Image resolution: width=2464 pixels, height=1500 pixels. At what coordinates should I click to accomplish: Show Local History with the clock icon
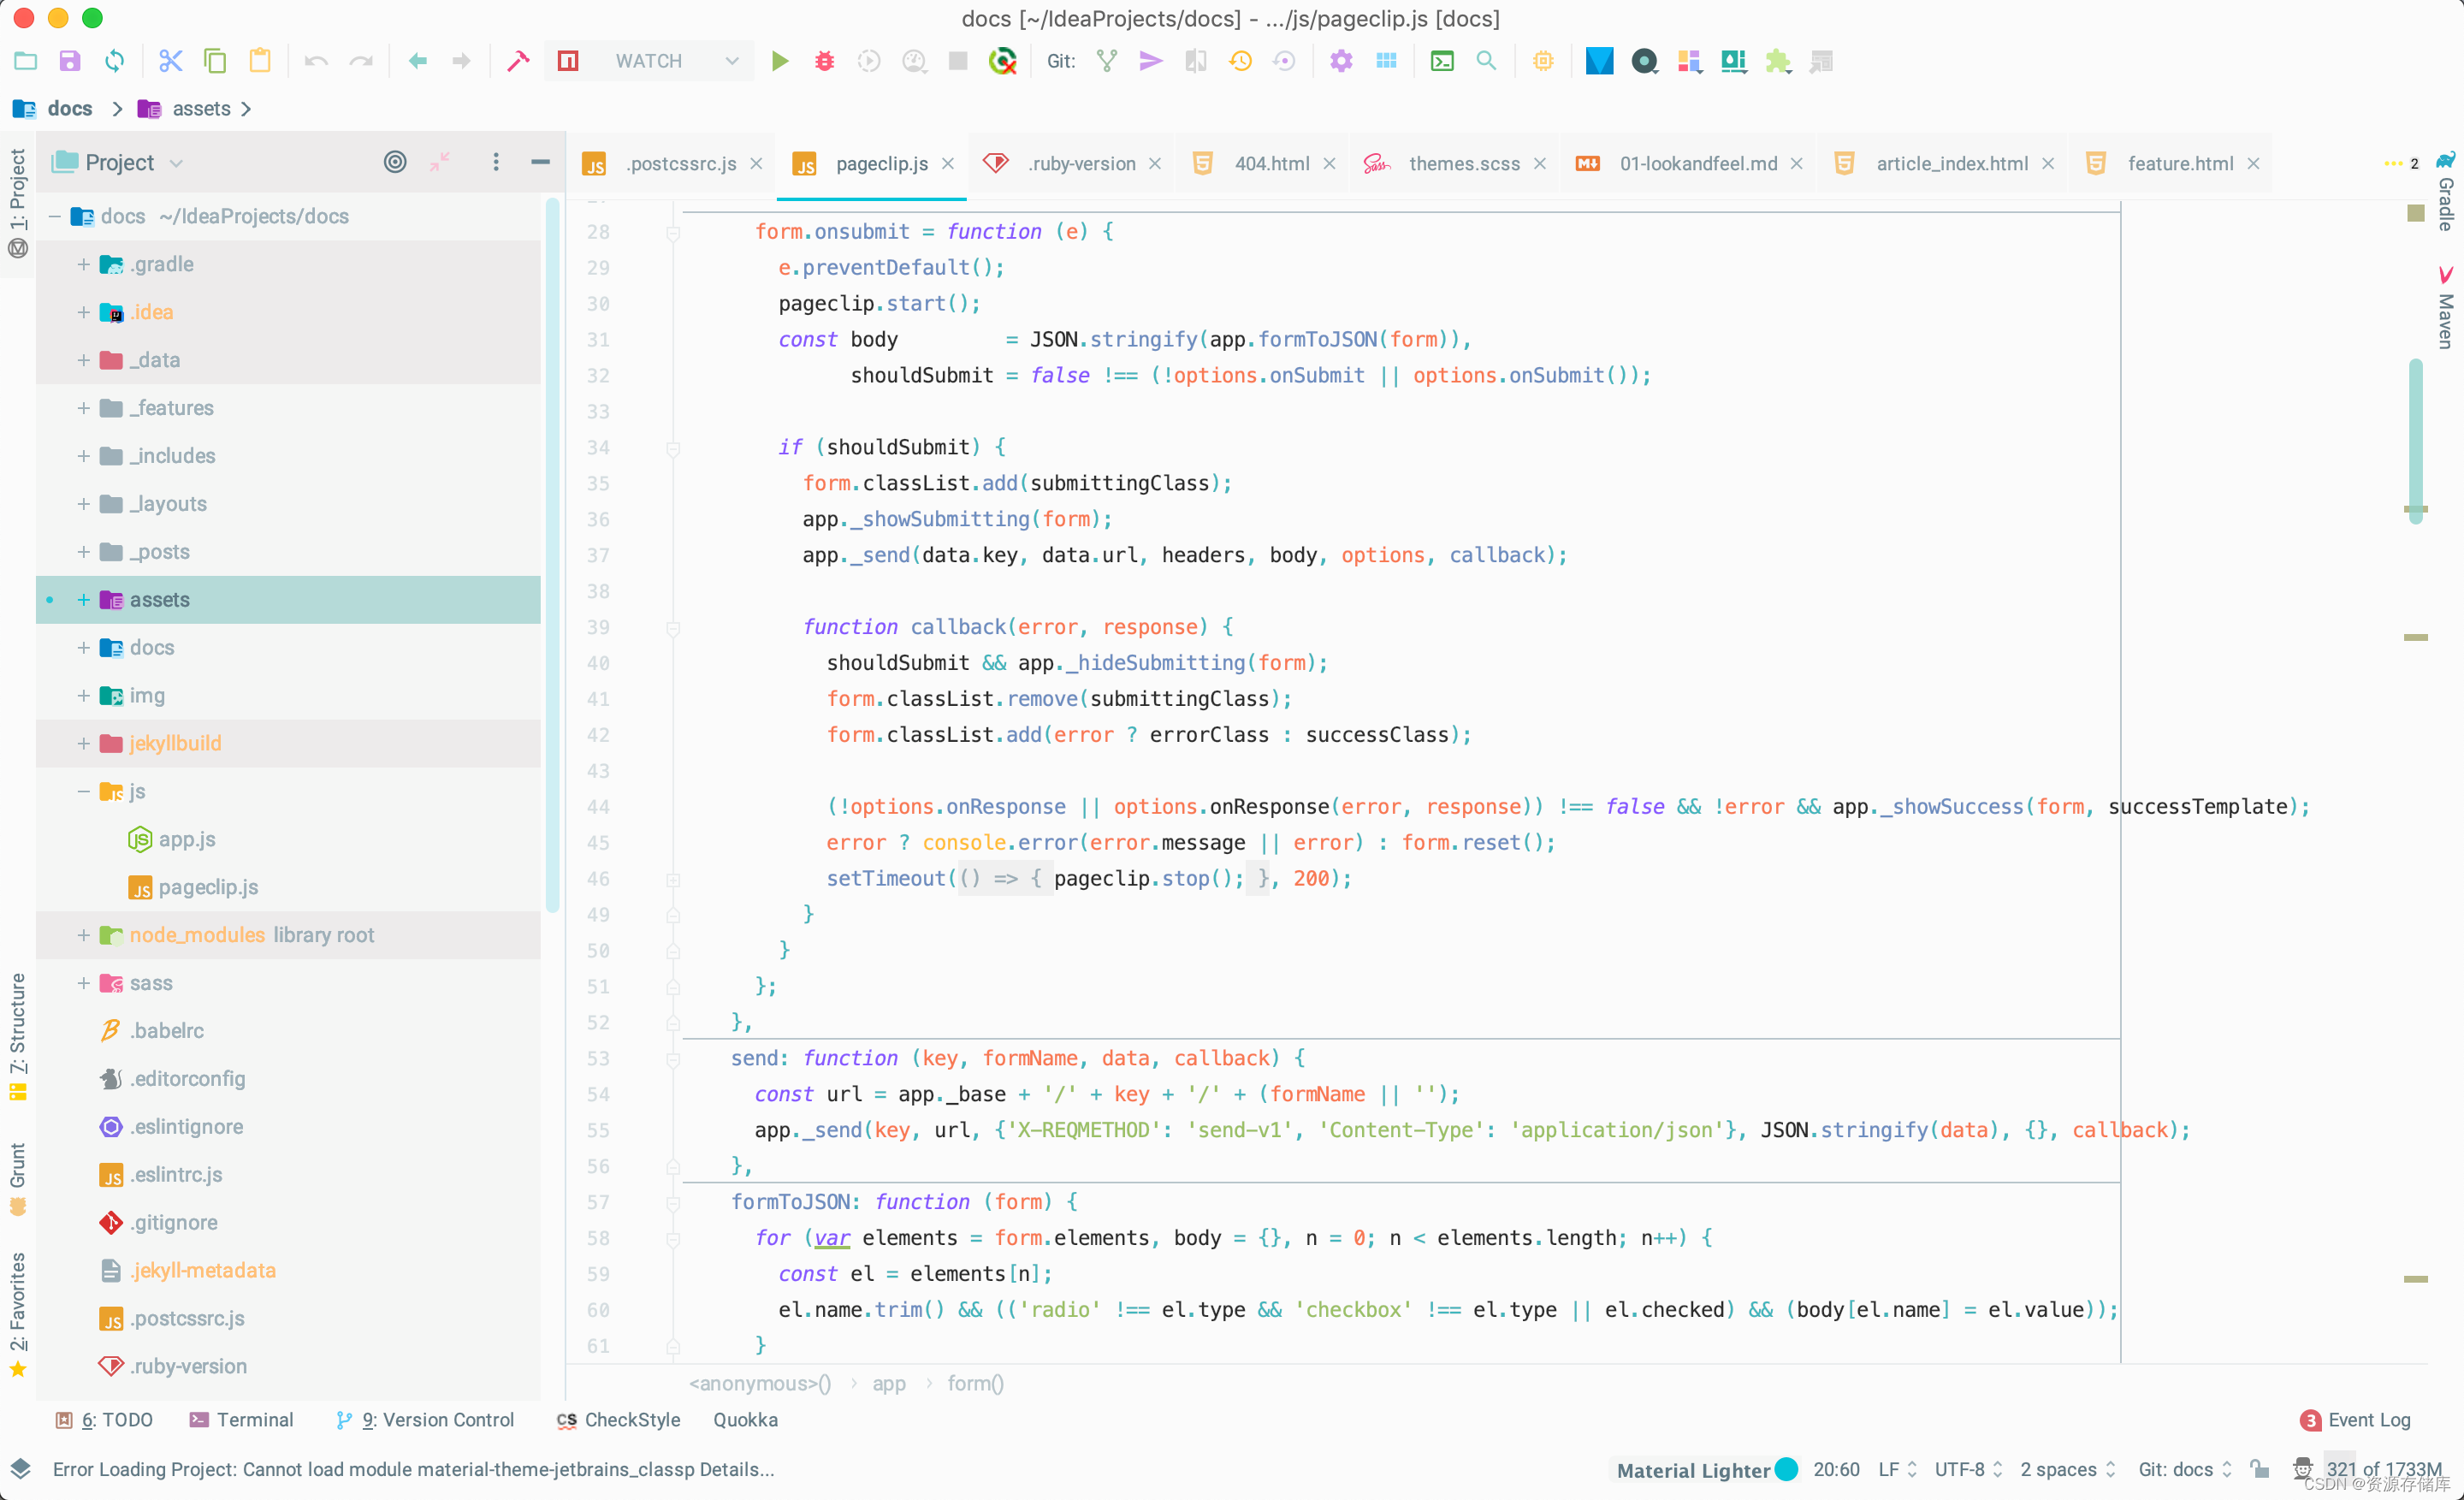[1240, 61]
